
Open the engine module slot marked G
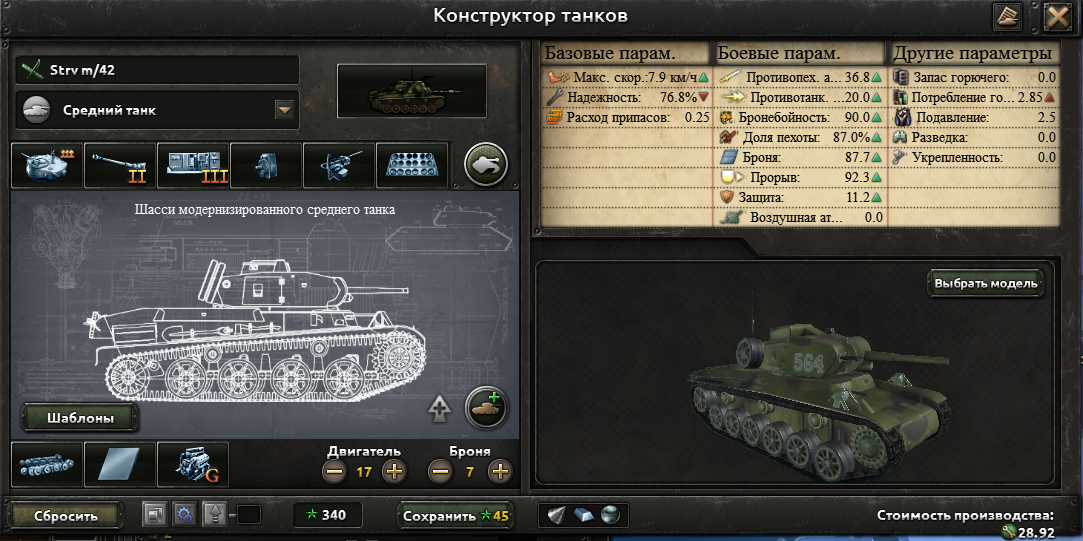pos(193,464)
